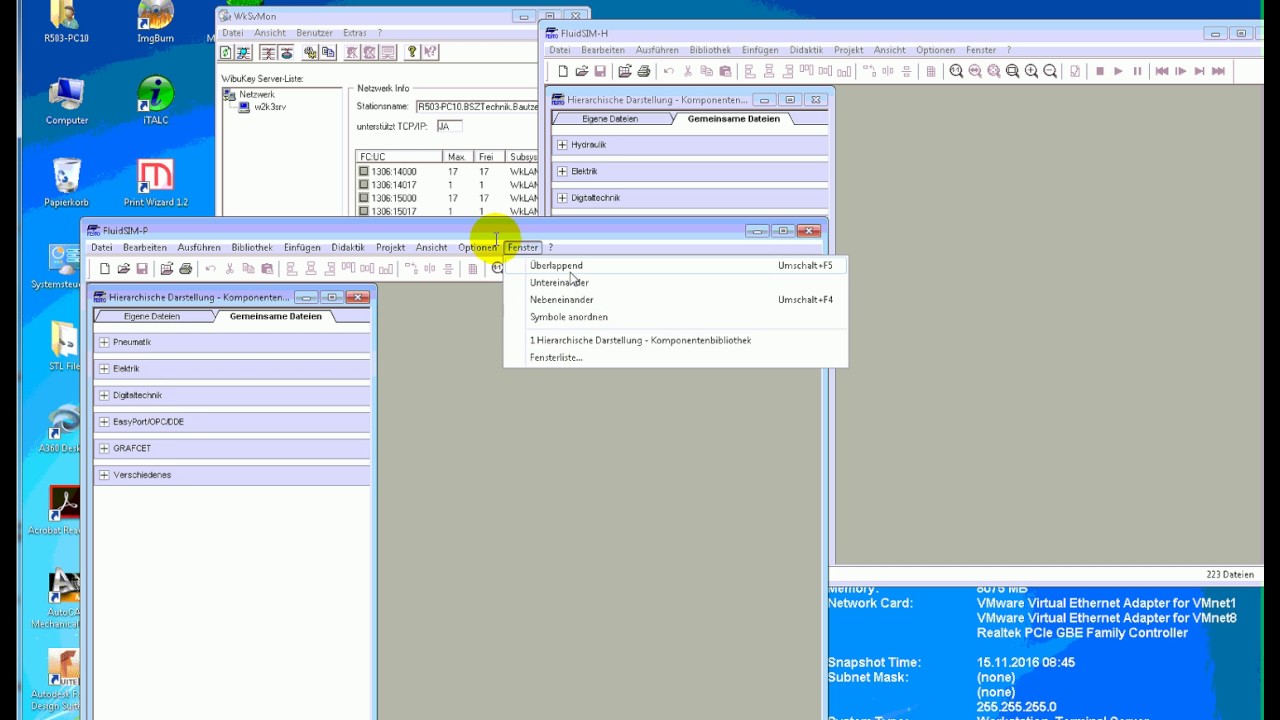Click Play simulation button in FluidSIM-H
This screenshot has height=720, width=1280.
[1118, 71]
